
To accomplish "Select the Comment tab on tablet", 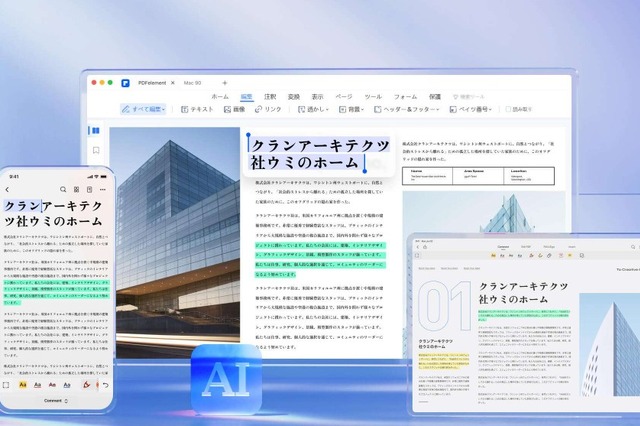I will click(x=503, y=247).
